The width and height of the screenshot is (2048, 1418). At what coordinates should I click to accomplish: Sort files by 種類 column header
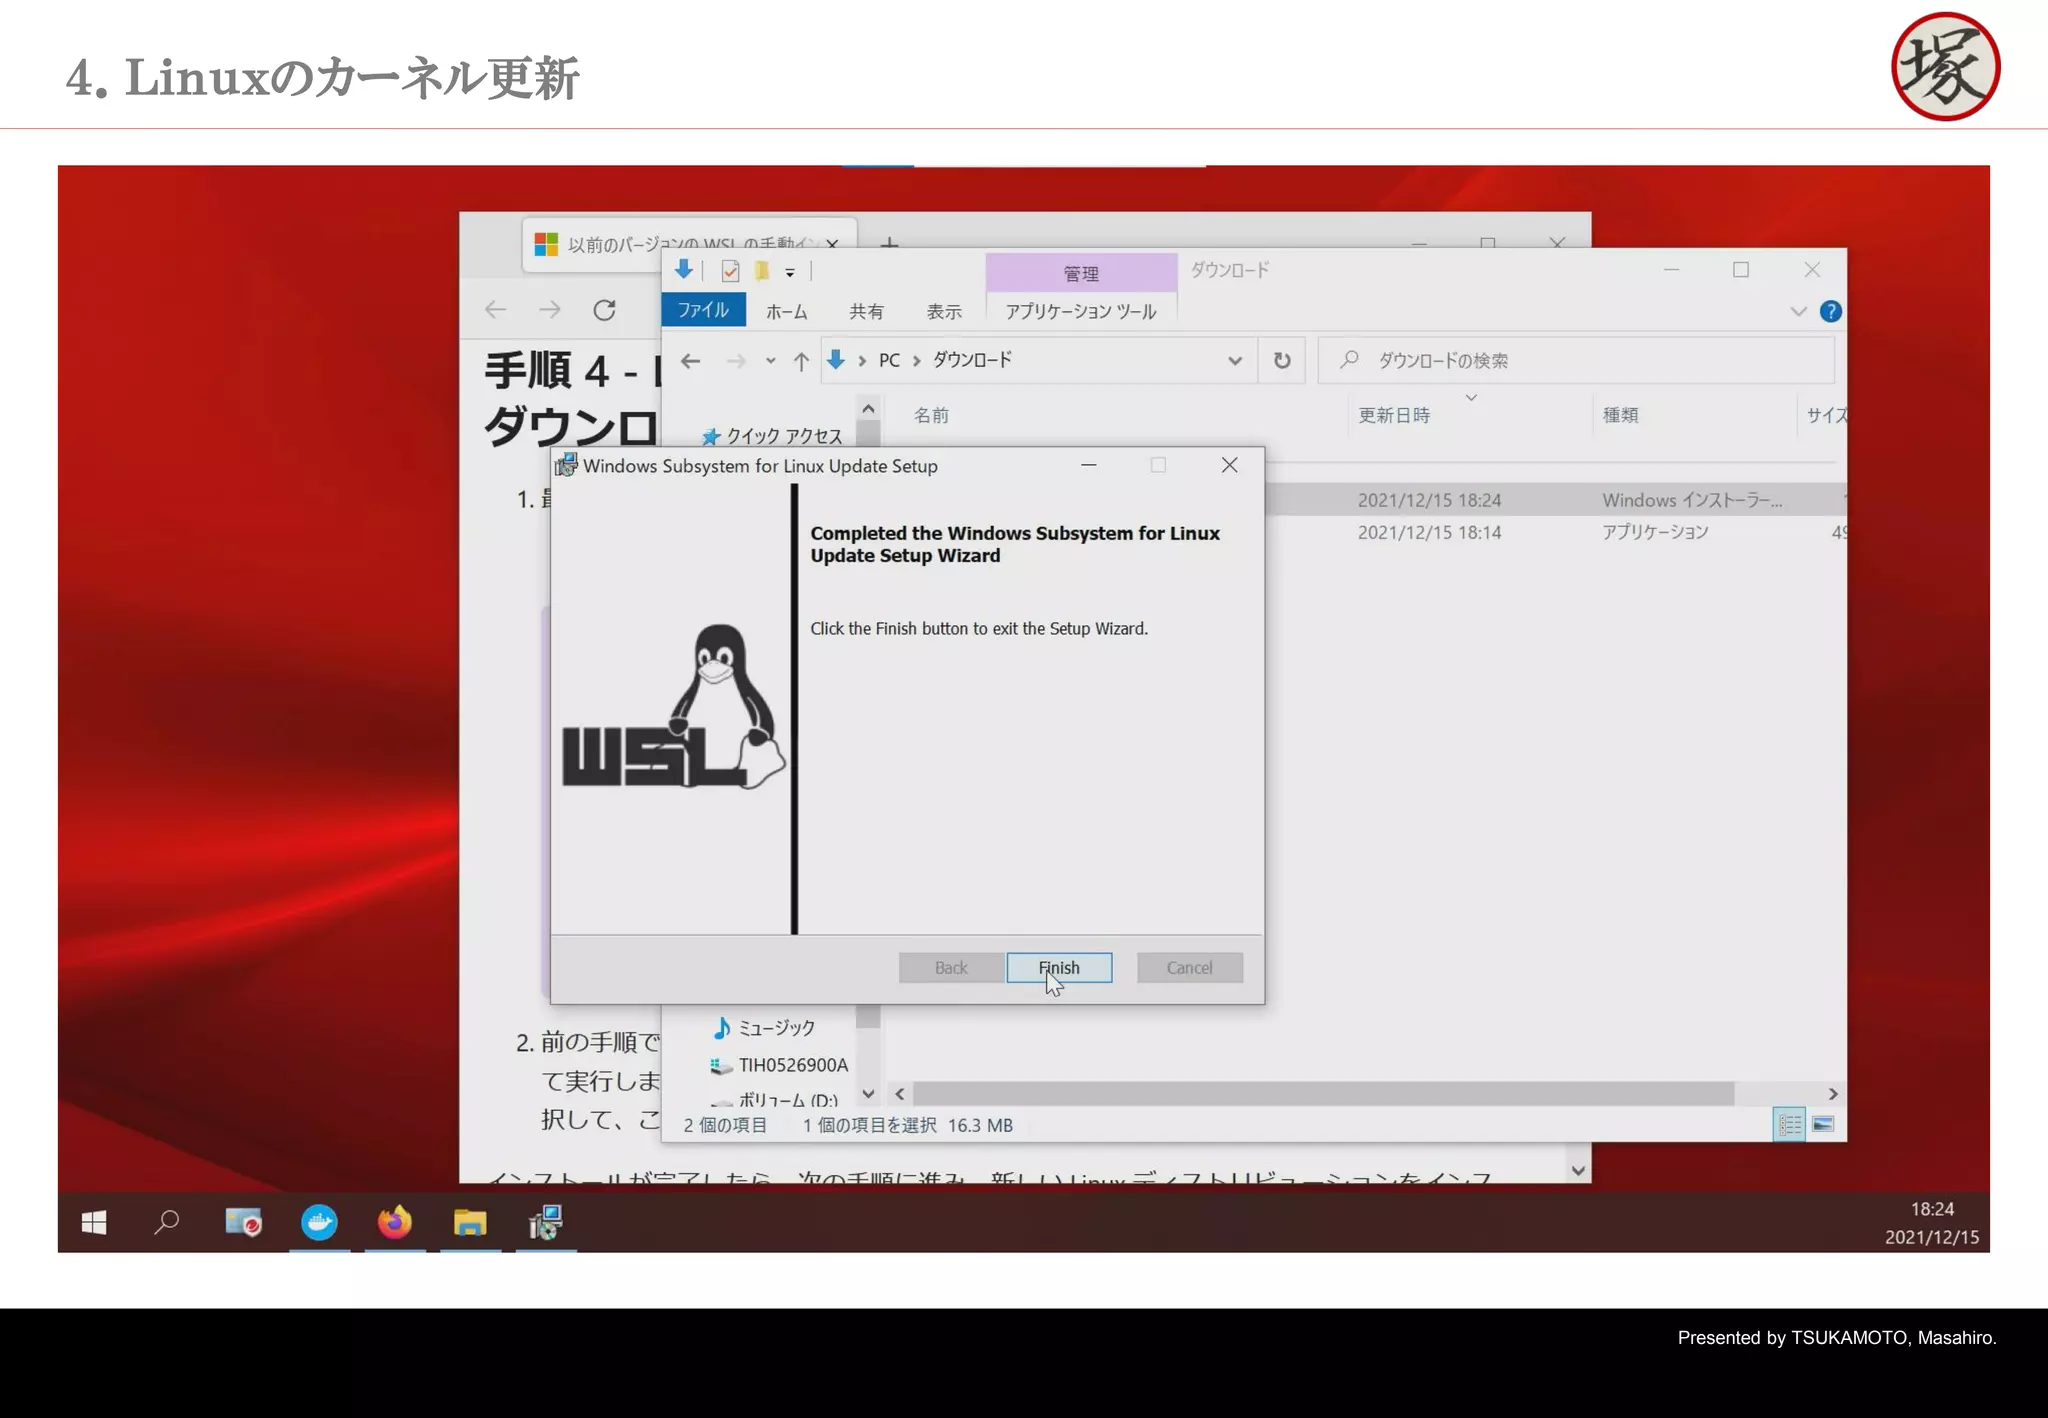point(1620,415)
